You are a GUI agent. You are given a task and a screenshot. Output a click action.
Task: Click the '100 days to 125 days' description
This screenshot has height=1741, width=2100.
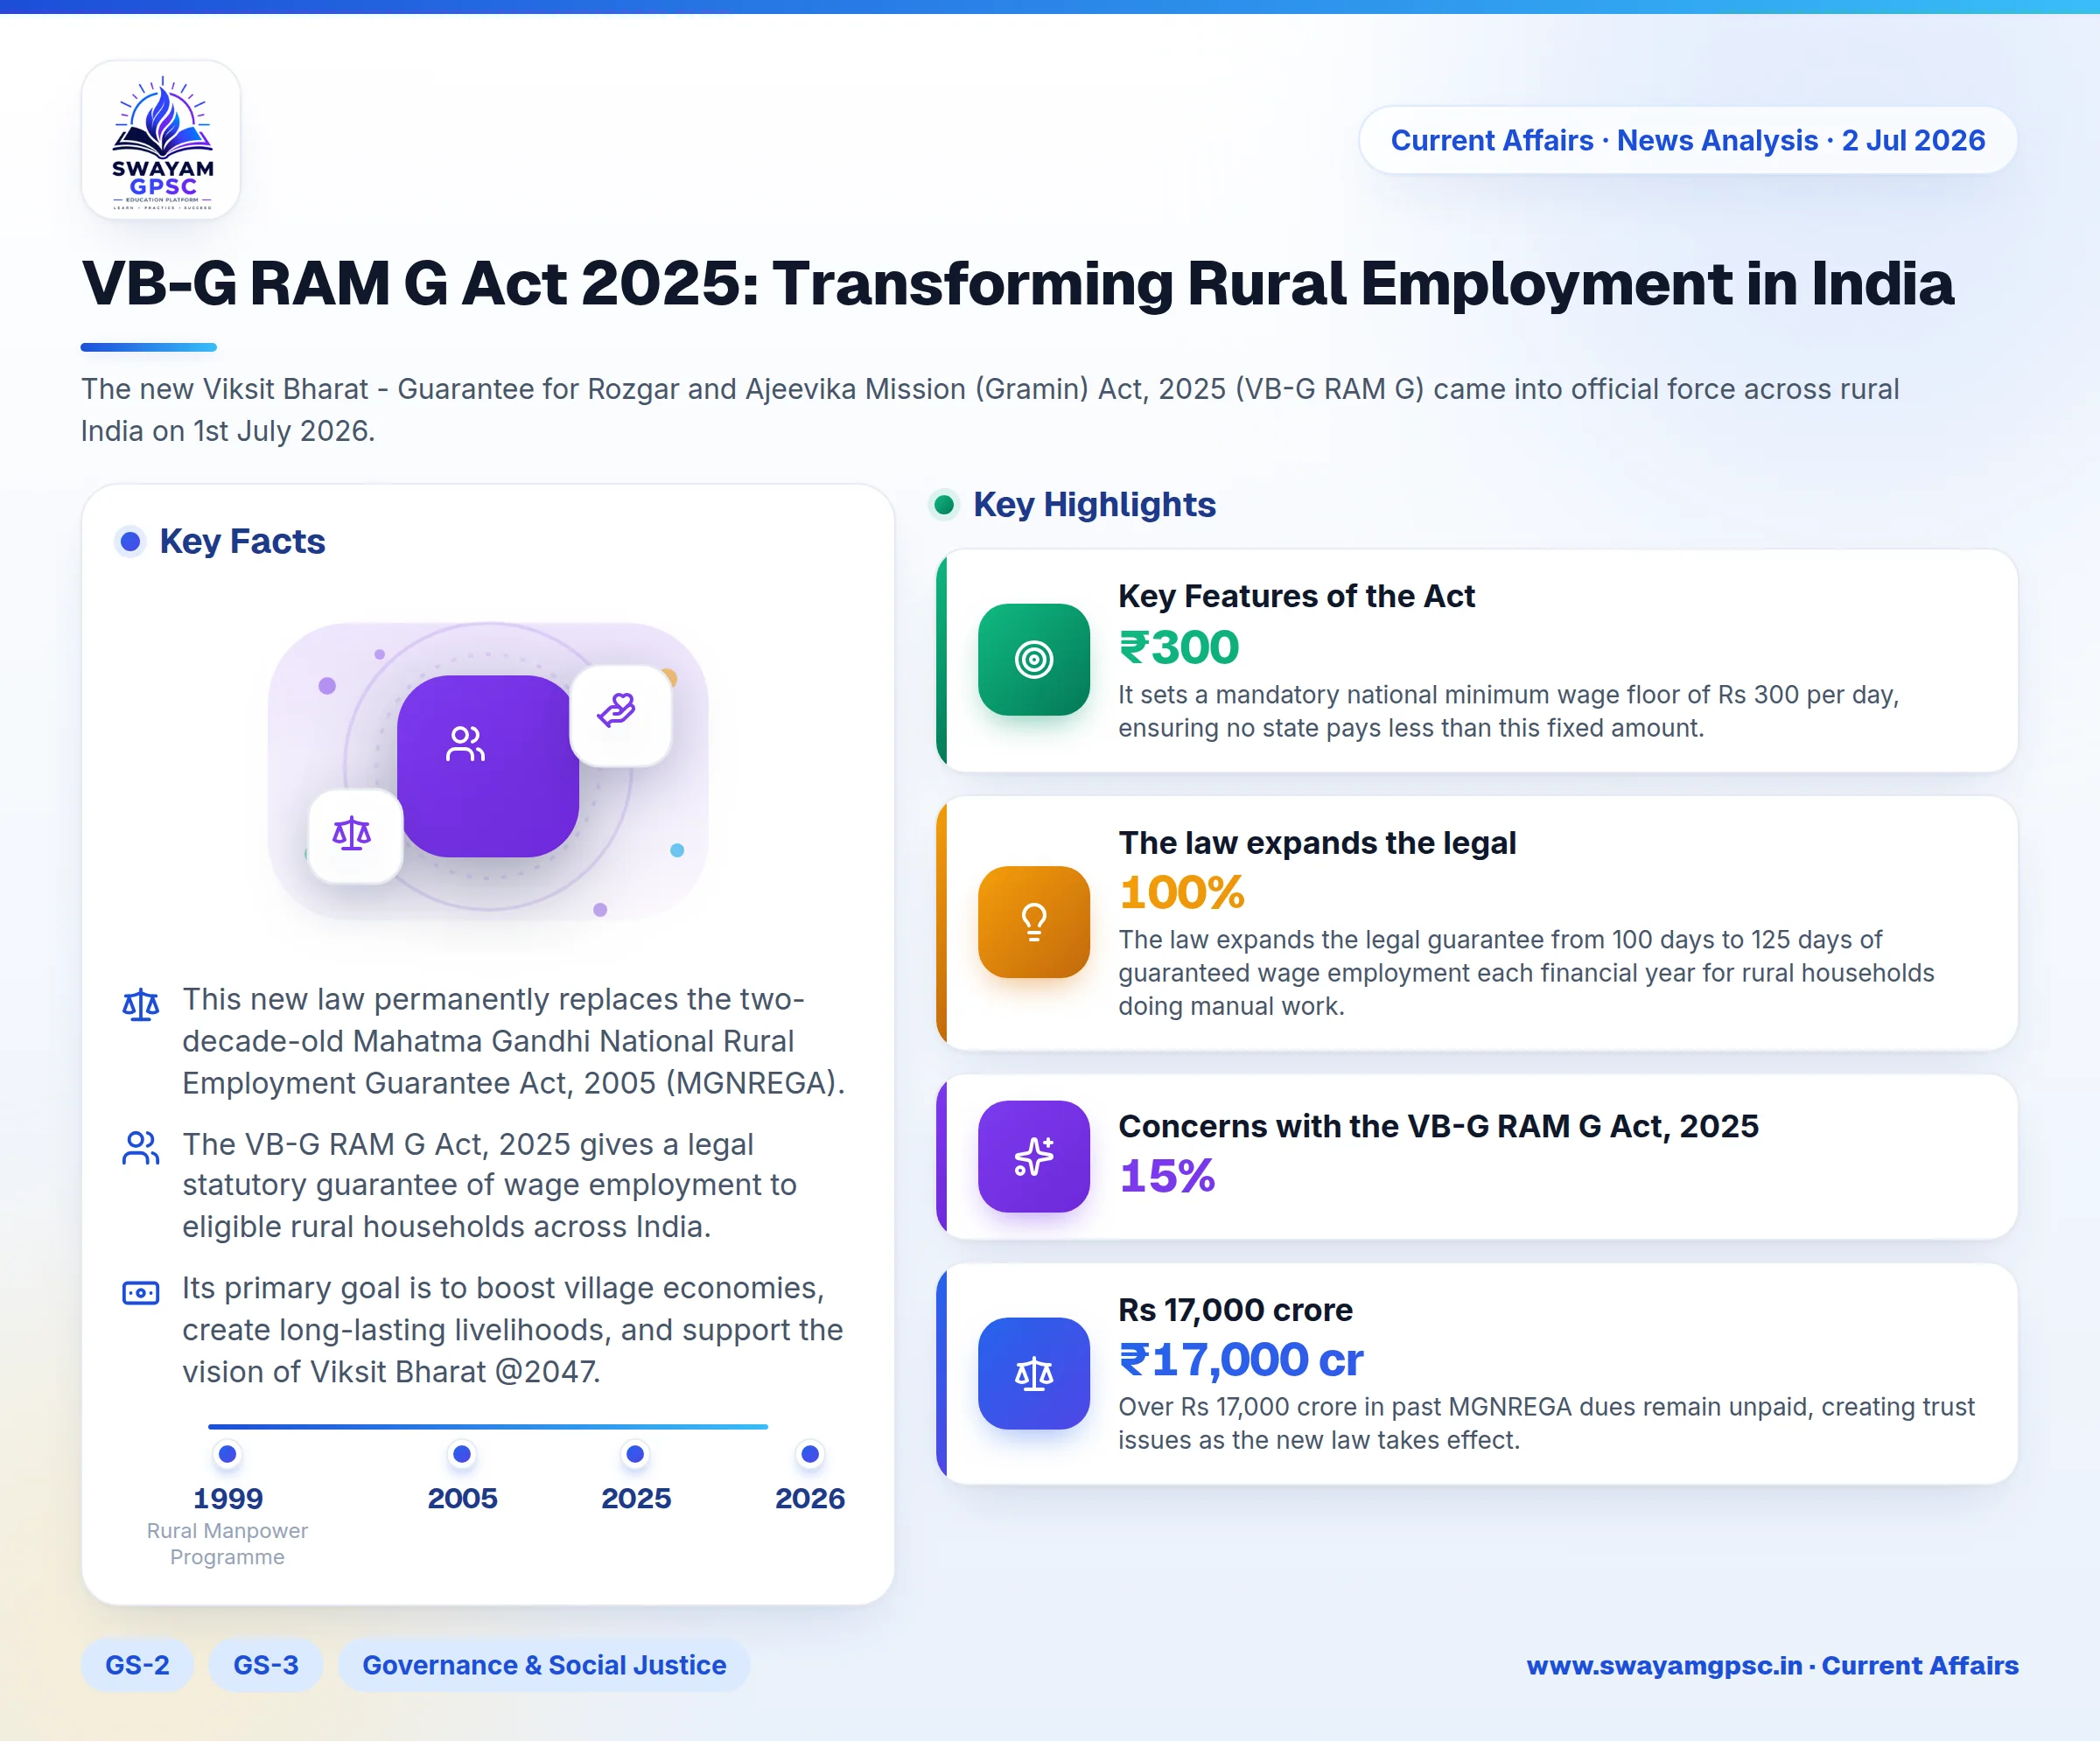click(x=1526, y=973)
